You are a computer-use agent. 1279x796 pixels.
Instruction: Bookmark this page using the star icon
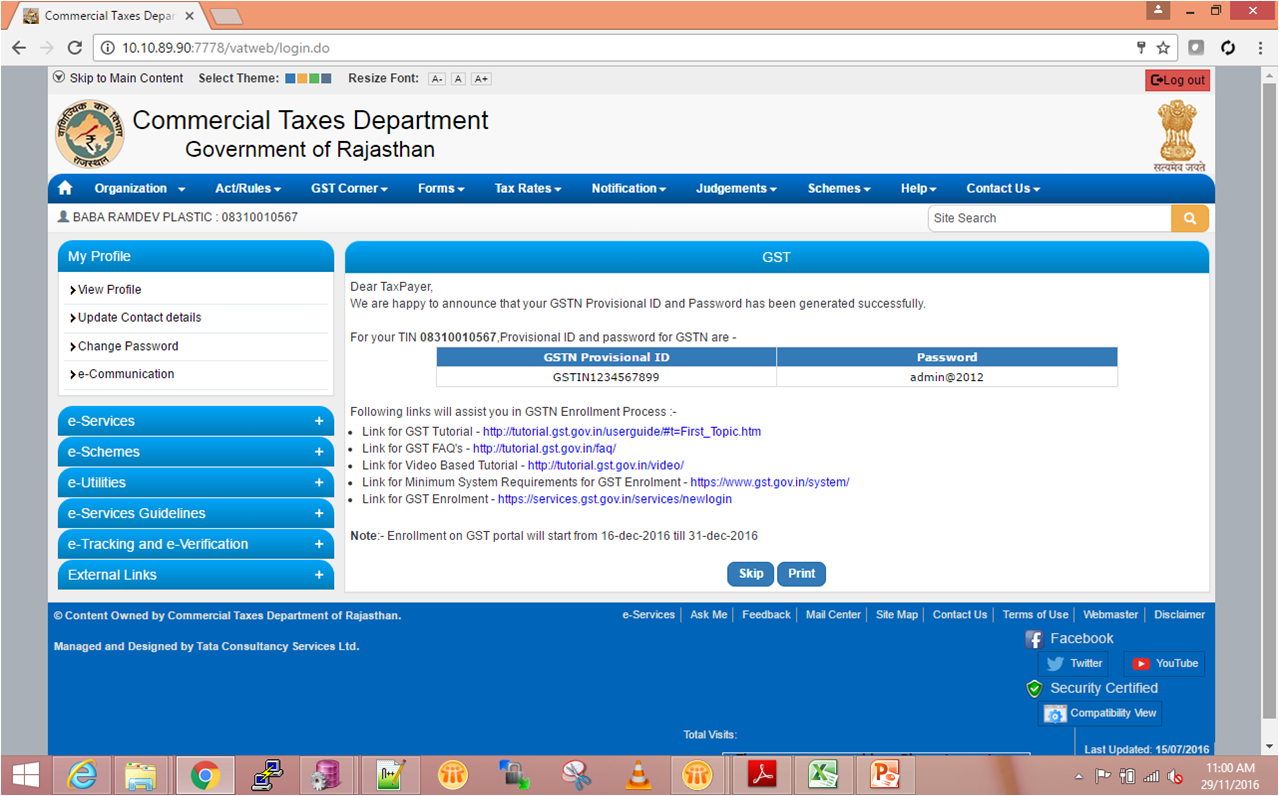(x=1163, y=48)
